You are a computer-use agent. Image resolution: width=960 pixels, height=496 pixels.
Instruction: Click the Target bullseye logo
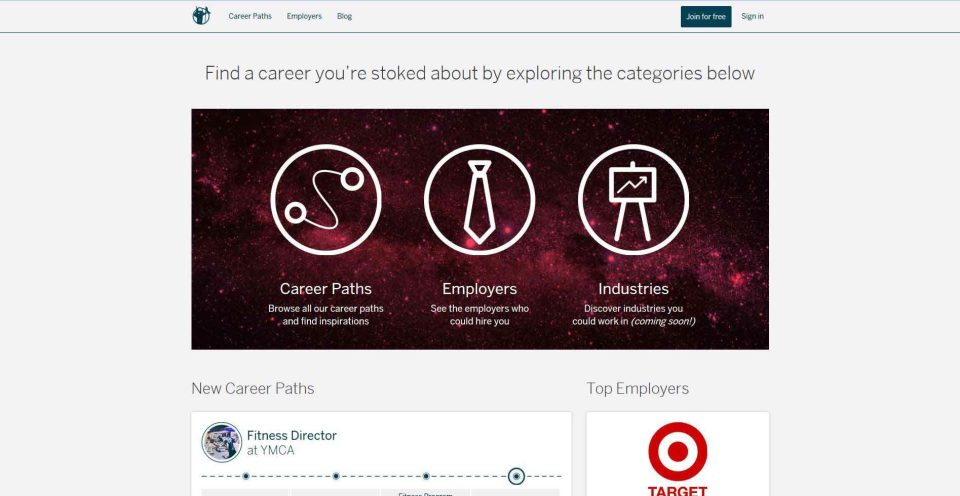click(678, 452)
